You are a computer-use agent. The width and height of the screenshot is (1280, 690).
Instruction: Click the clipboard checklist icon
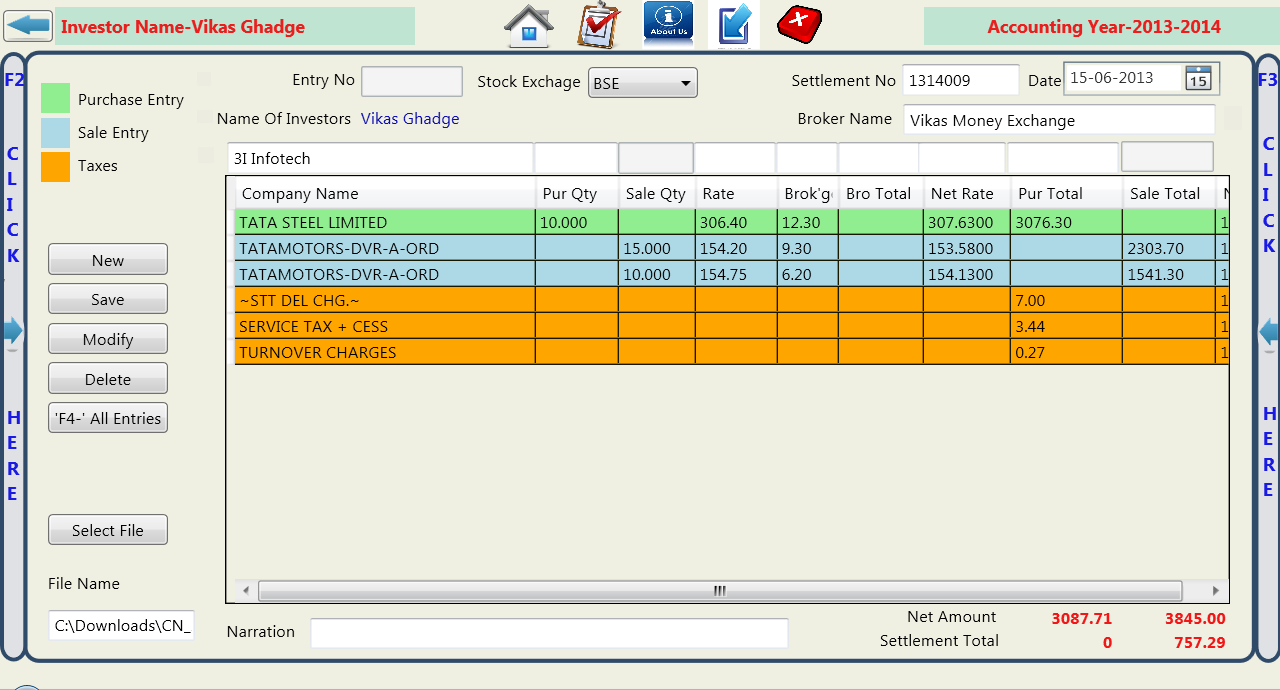click(599, 26)
